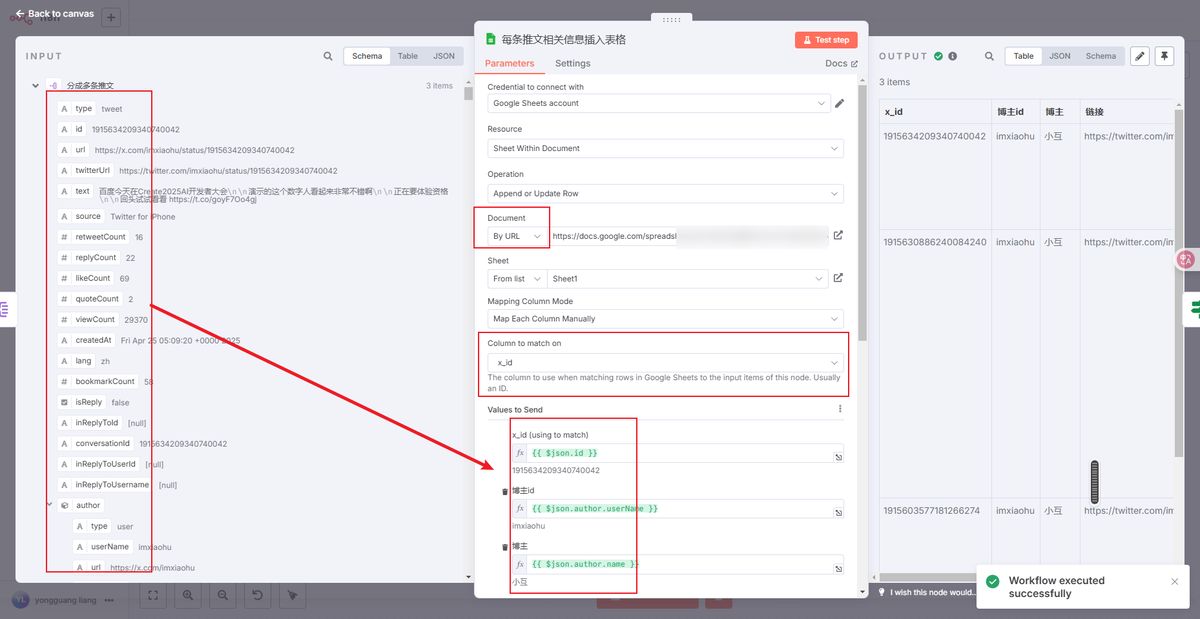1200x619 pixels.
Task: Toggle the fx expression mode on x_id field
Action: [x=520, y=453]
